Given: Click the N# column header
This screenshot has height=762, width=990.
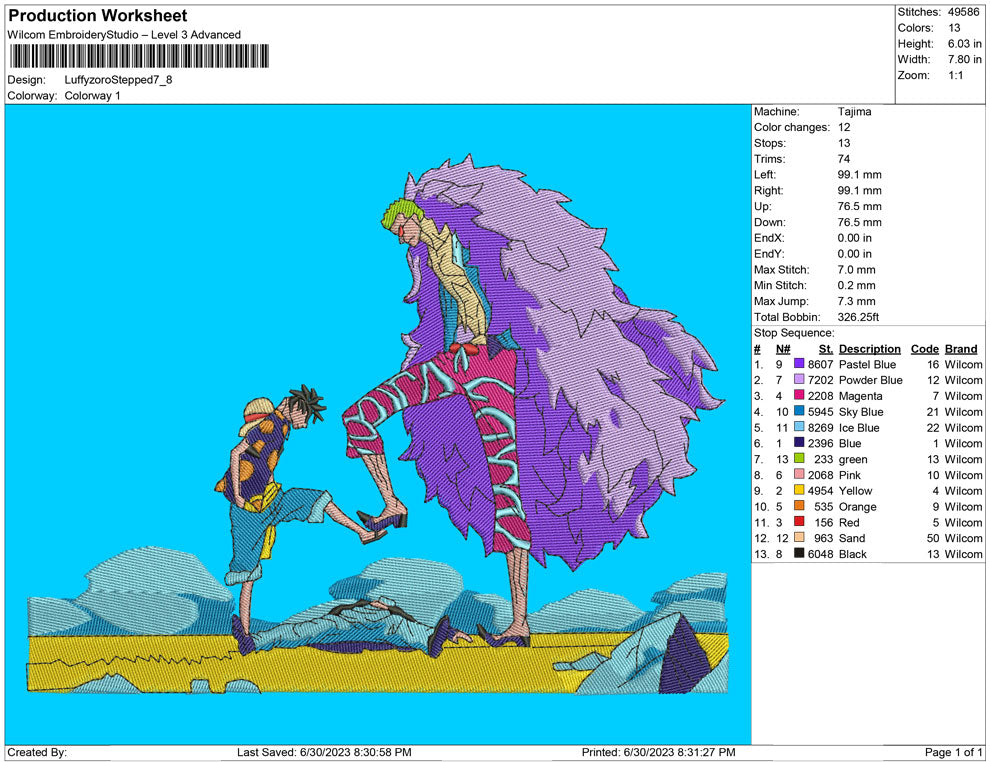Looking at the screenshot, I should (x=783, y=349).
